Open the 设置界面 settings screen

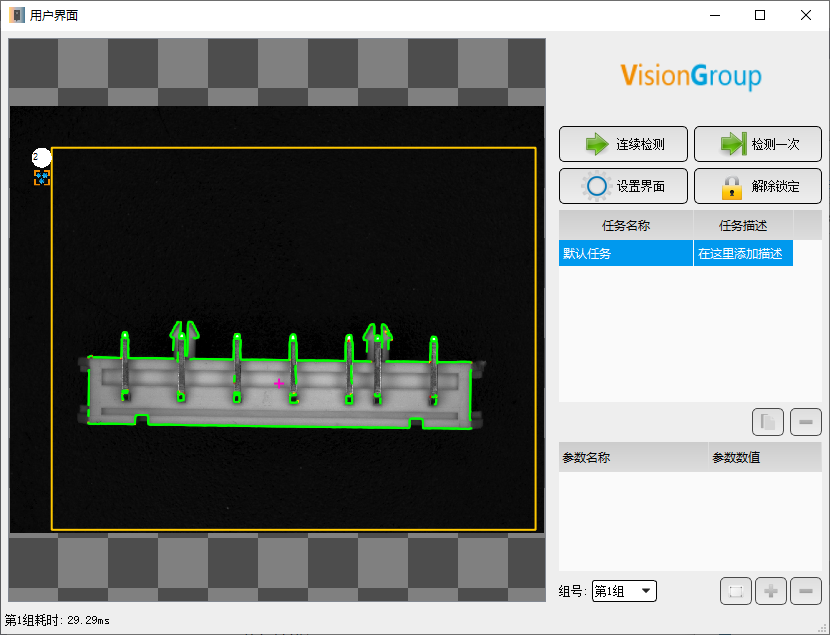[x=623, y=186]
